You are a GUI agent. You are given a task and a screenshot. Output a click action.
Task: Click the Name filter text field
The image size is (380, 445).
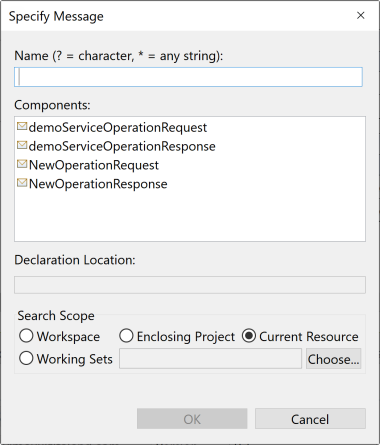[x=188, y=77]
